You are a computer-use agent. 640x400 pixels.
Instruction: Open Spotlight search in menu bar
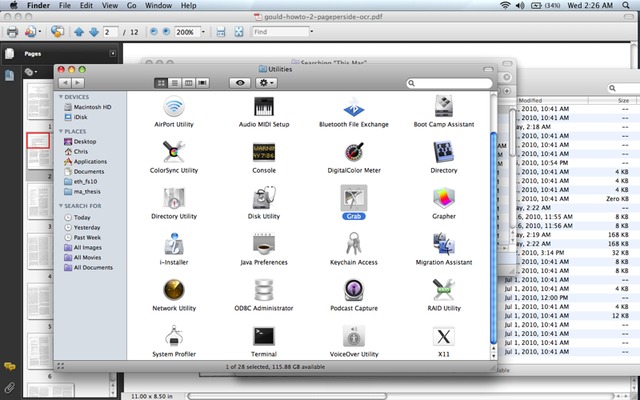pos(626,5)
